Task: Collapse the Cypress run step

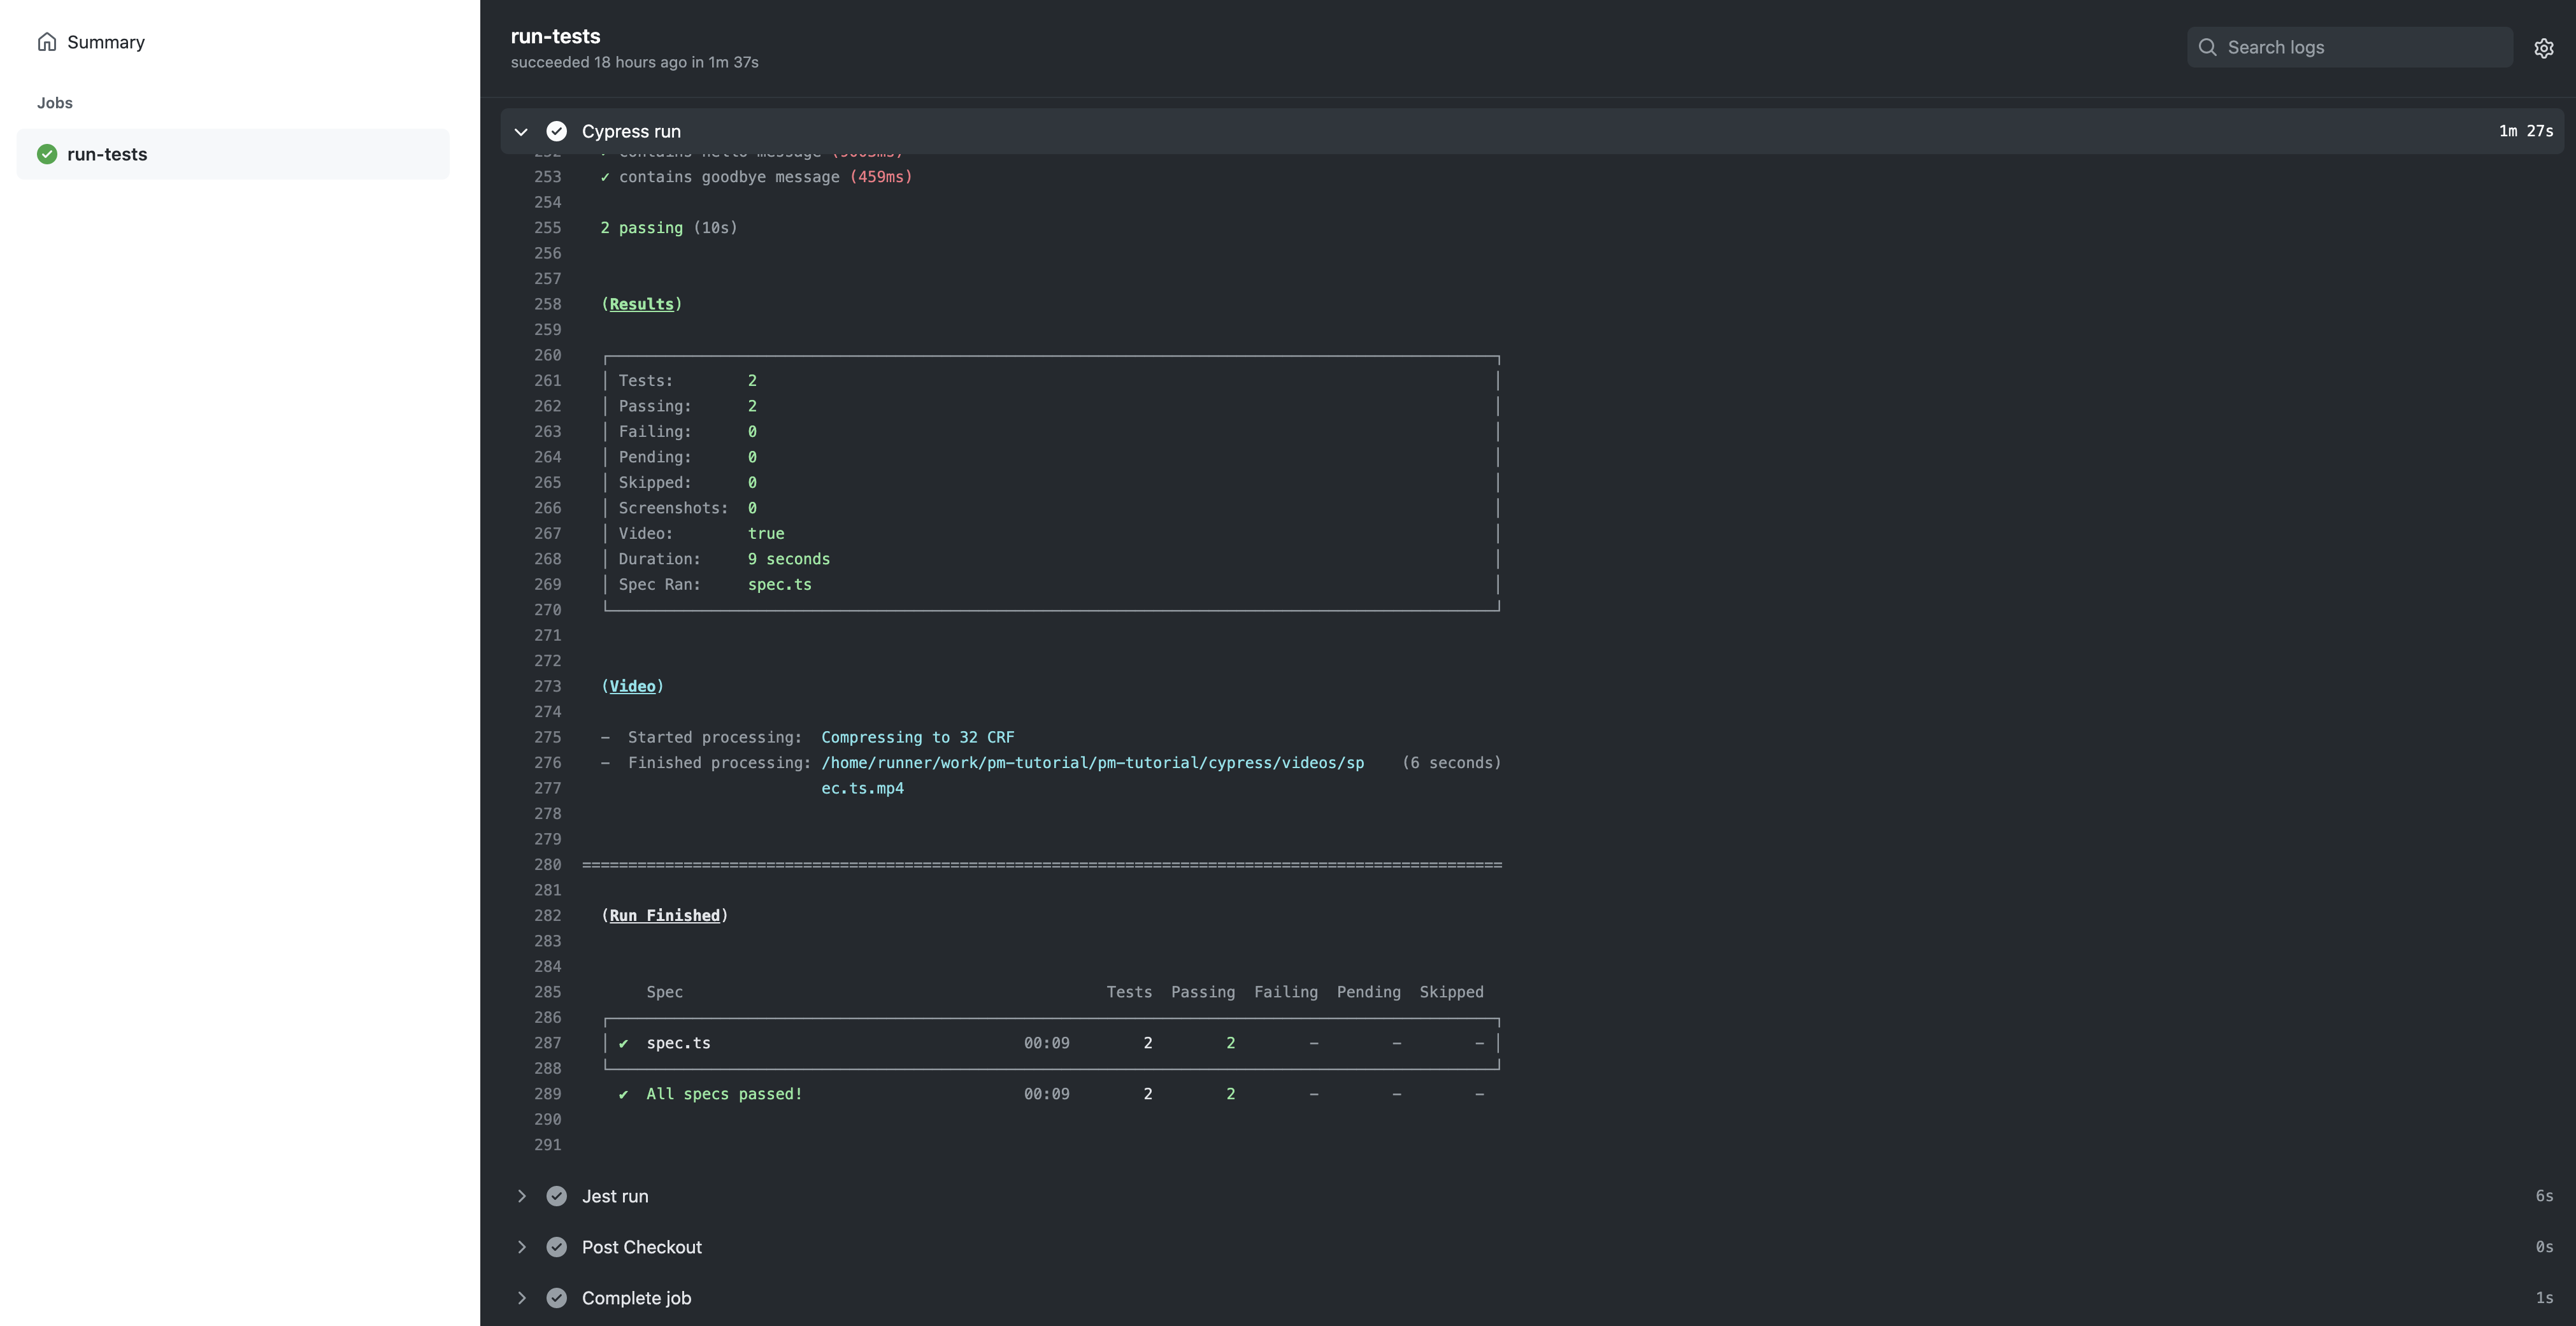Action: click(521, 131)
